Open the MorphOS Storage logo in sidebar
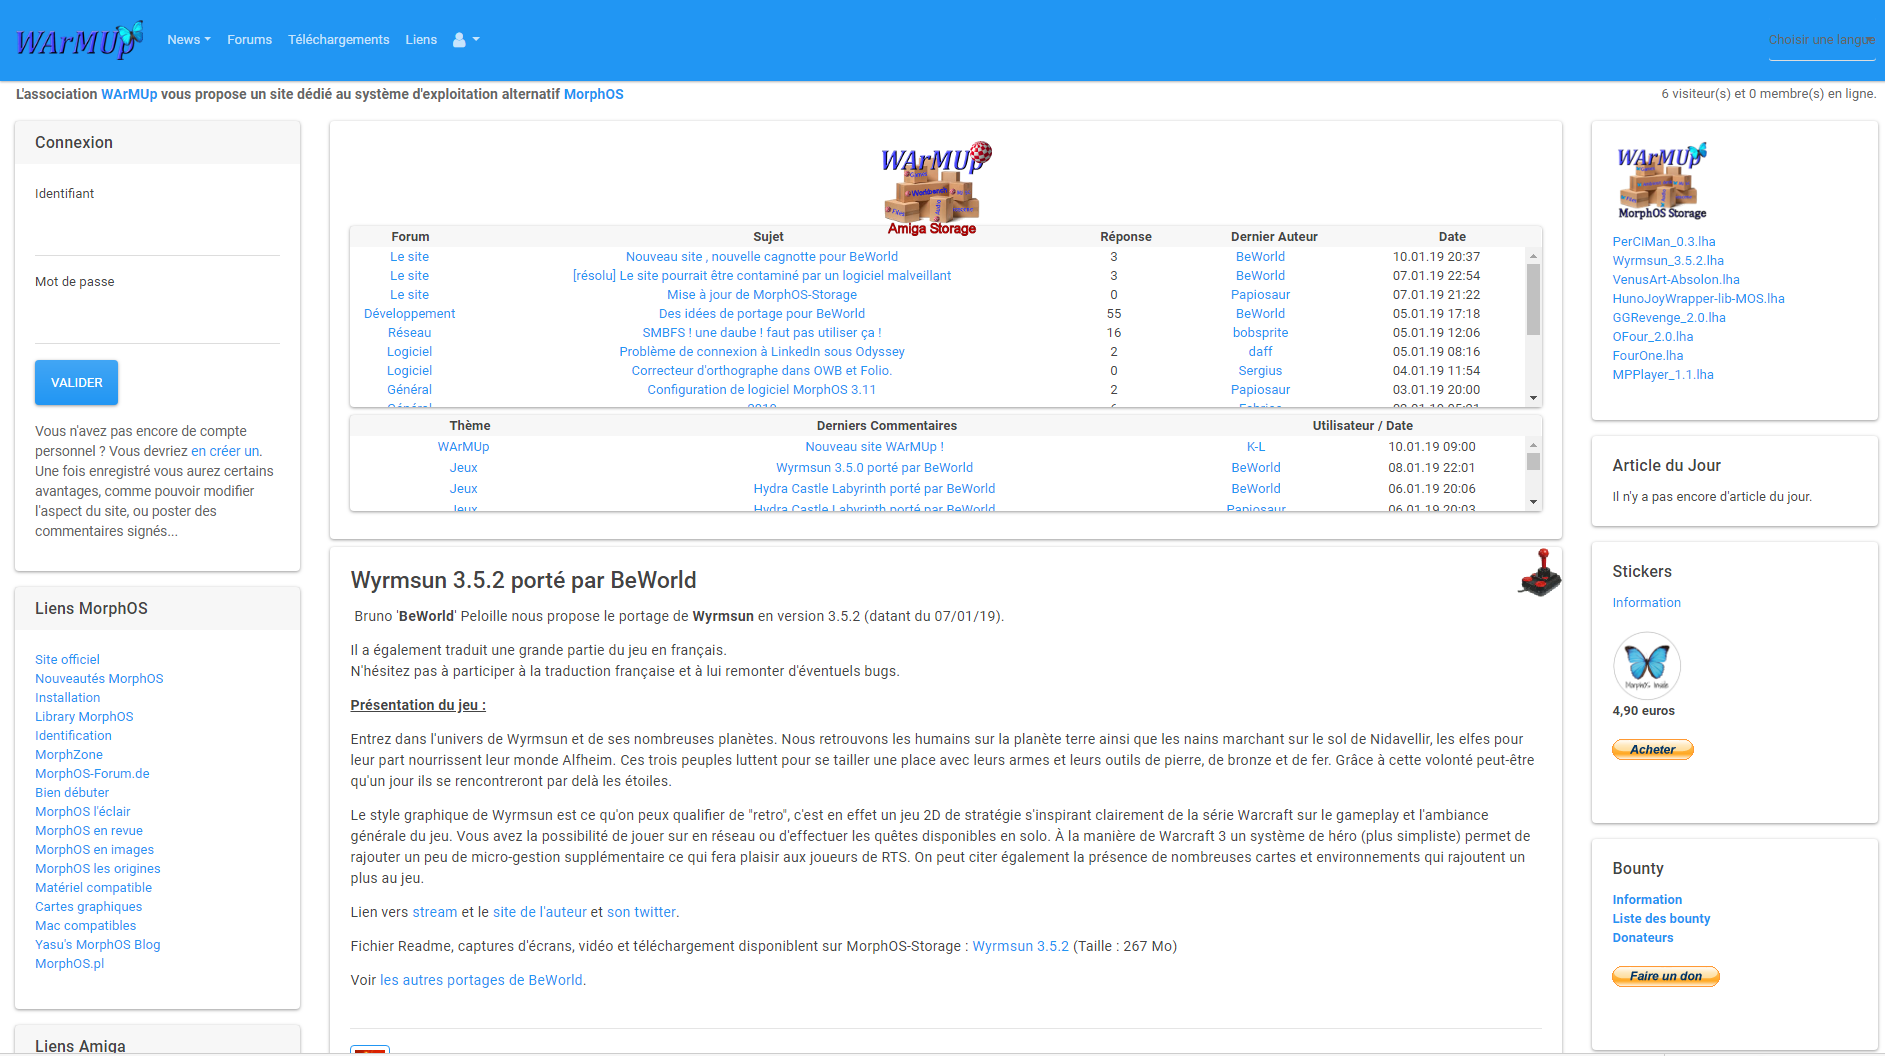Image resolution: width=1885 pixels, height=1056 pixels. pyautogui.click(x=1662, y=181)
